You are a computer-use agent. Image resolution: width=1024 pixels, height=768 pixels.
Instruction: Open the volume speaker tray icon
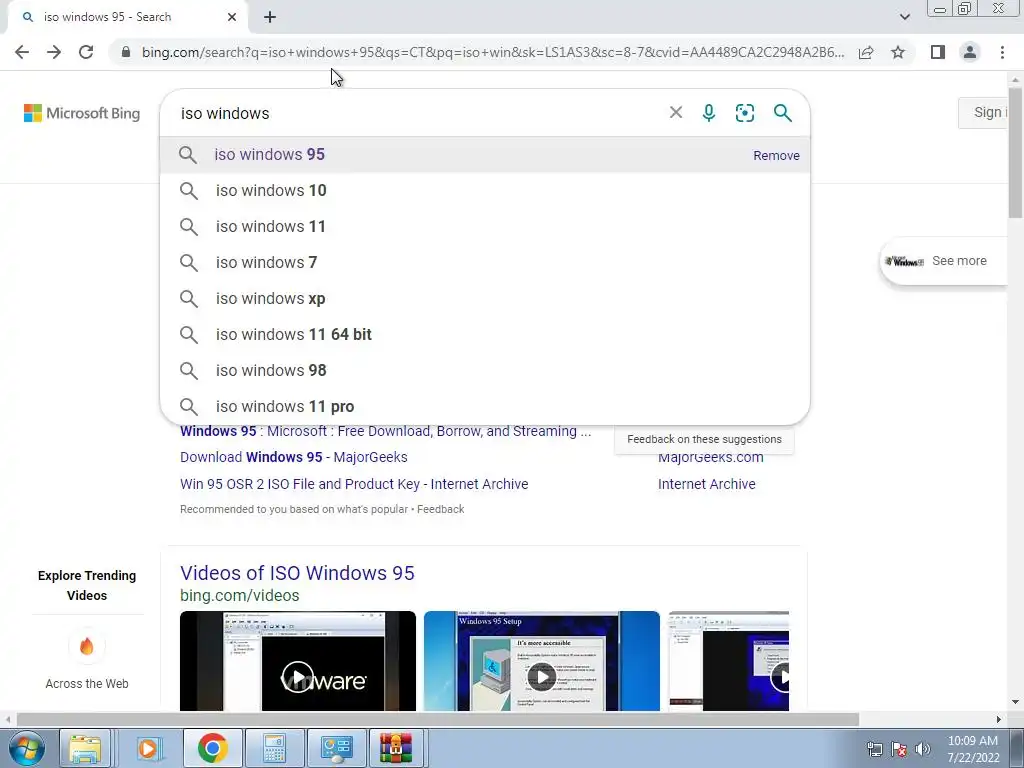(922, 749)
